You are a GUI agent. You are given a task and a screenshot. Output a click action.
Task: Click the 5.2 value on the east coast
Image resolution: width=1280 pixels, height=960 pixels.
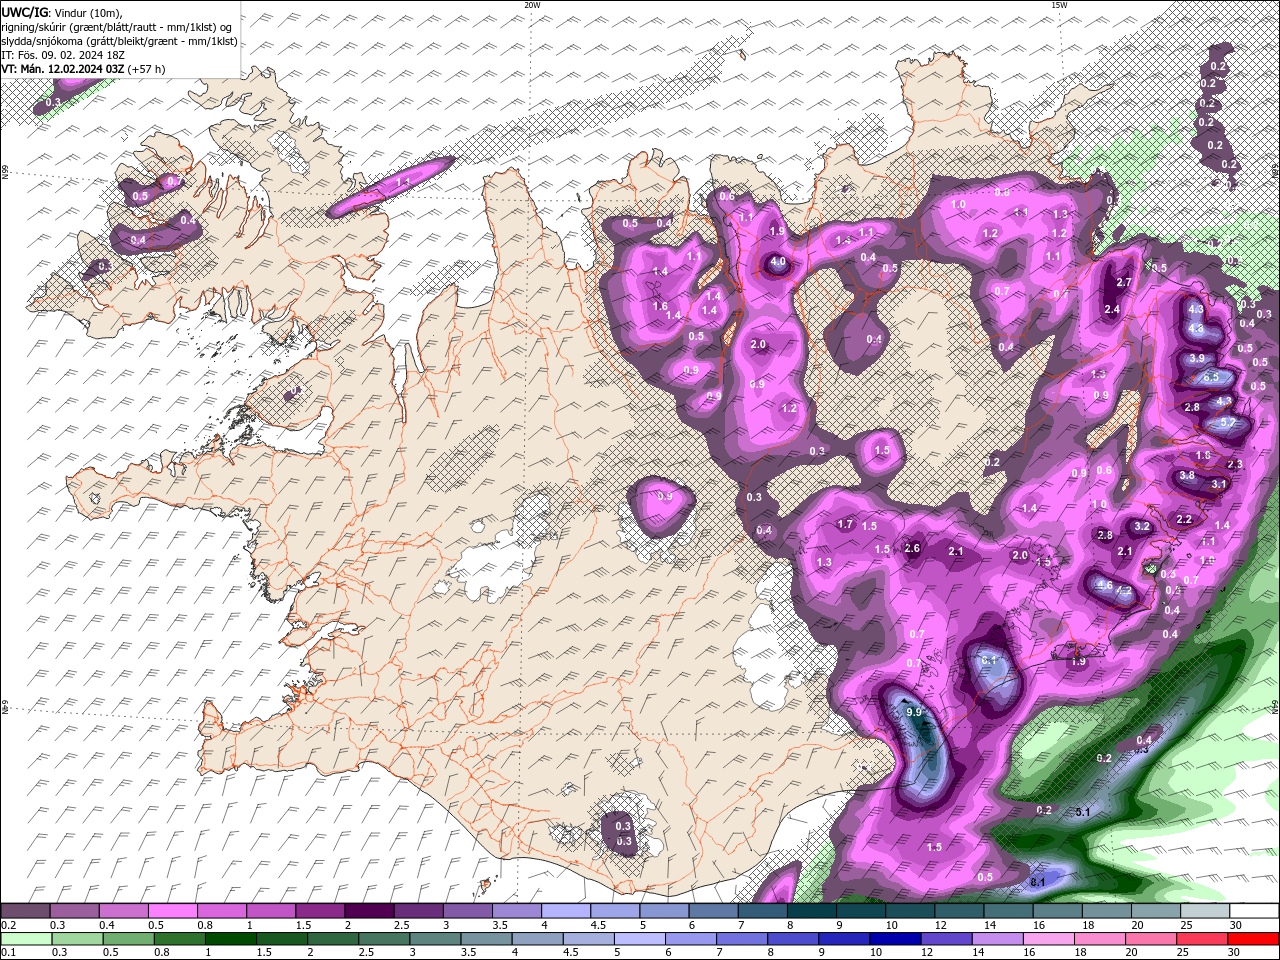[1228, 423]
